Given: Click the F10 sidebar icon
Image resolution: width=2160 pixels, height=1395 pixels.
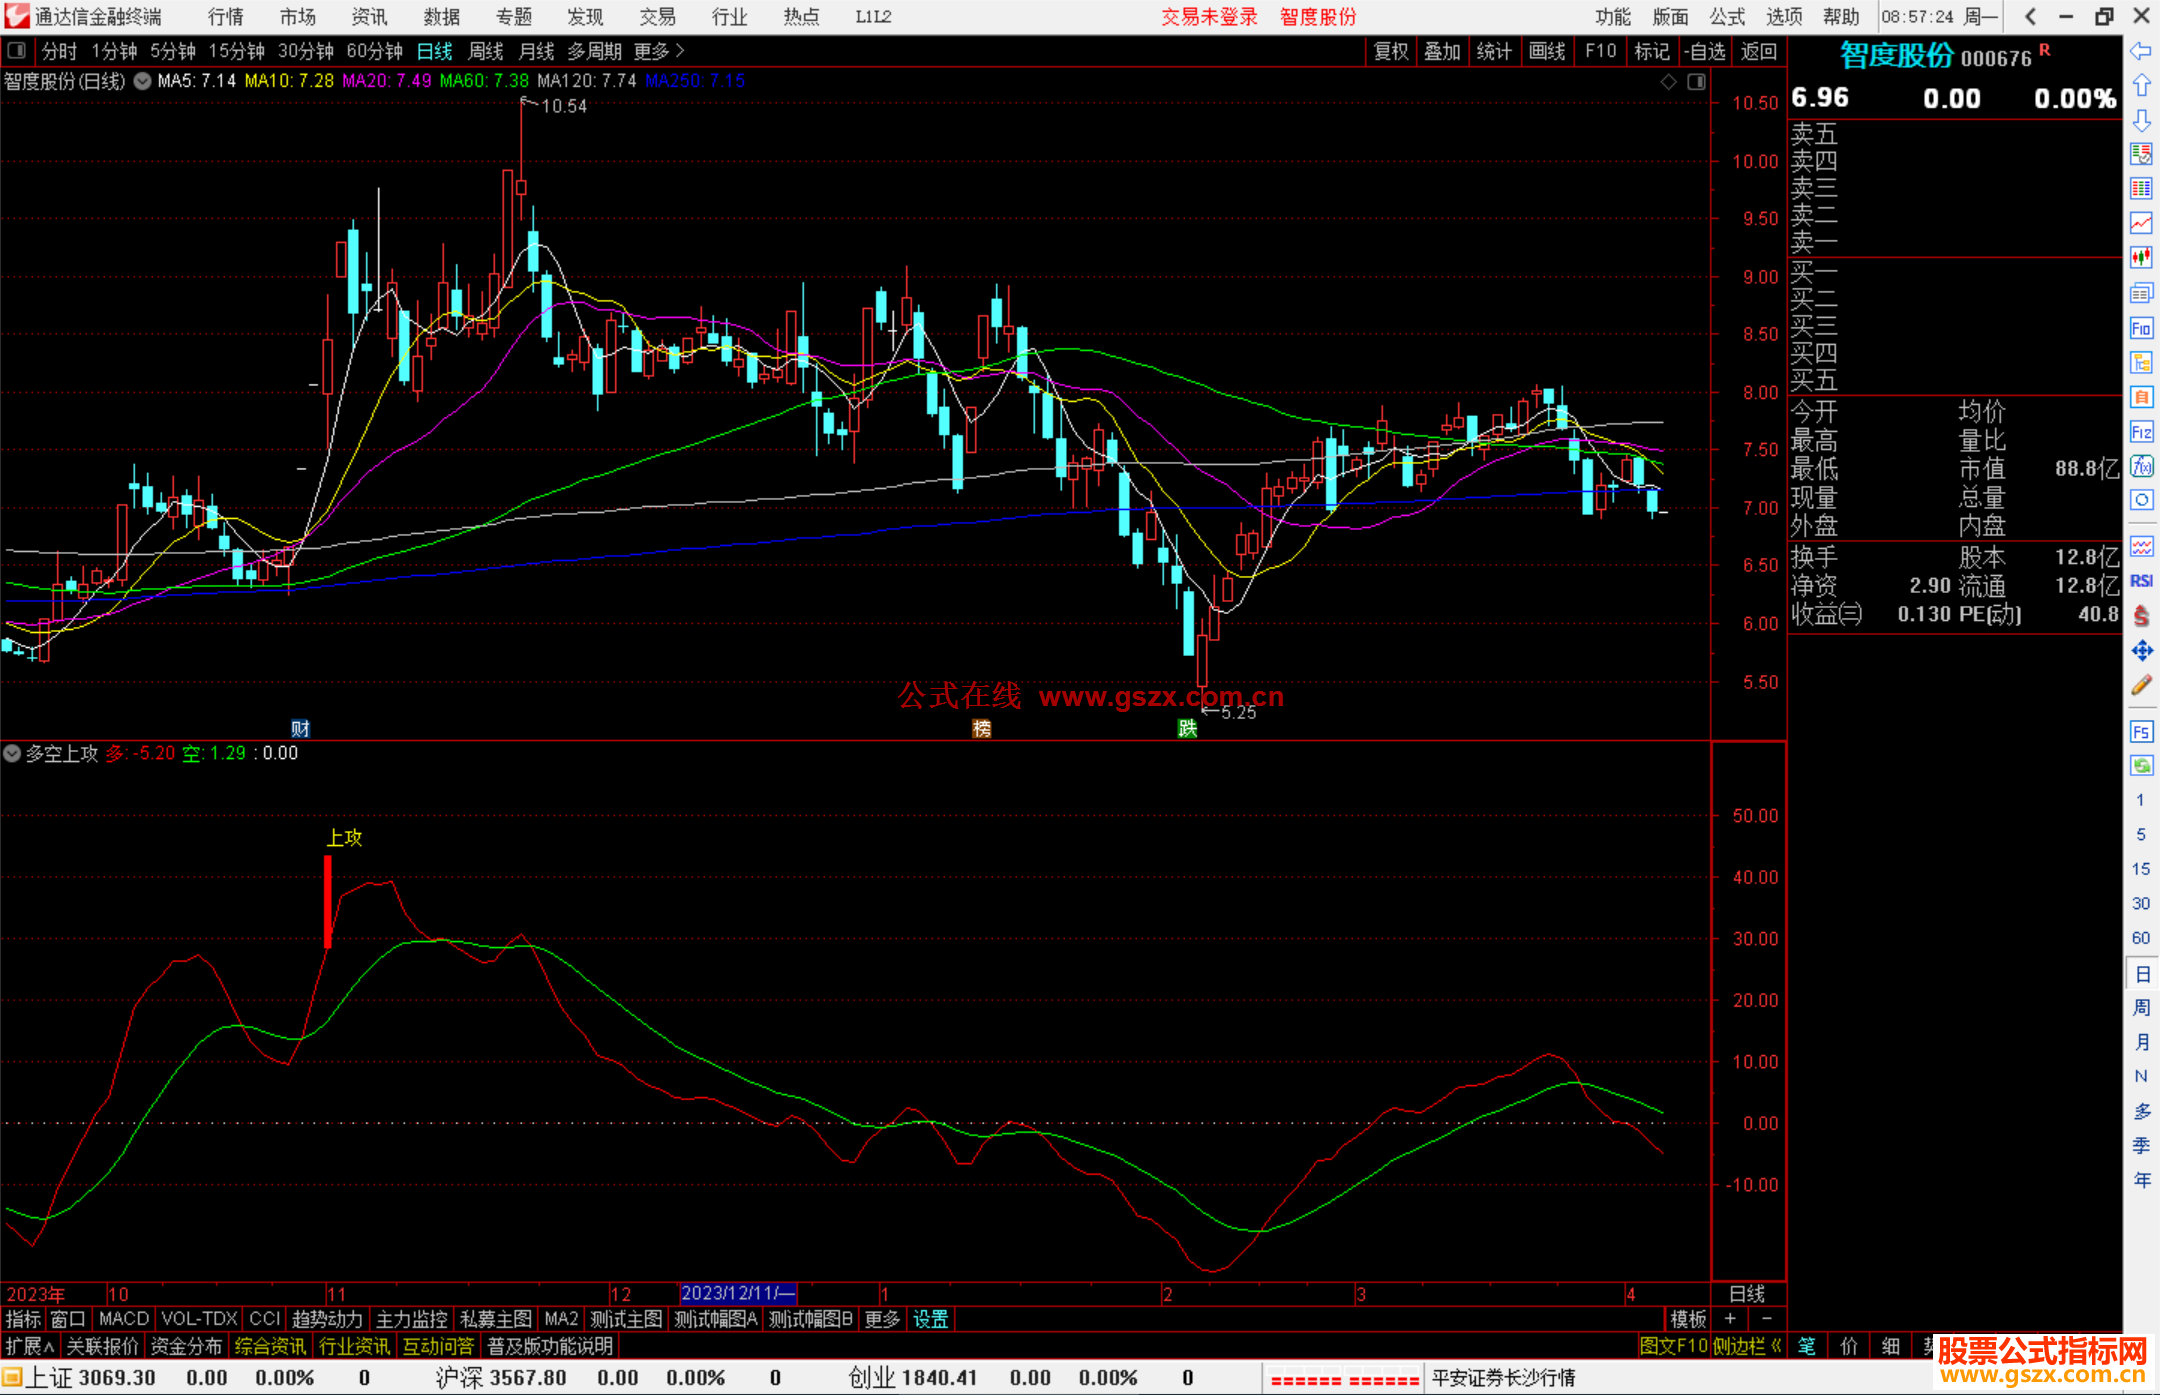Looking at the screenshot, I should [x=2141, y=329].
